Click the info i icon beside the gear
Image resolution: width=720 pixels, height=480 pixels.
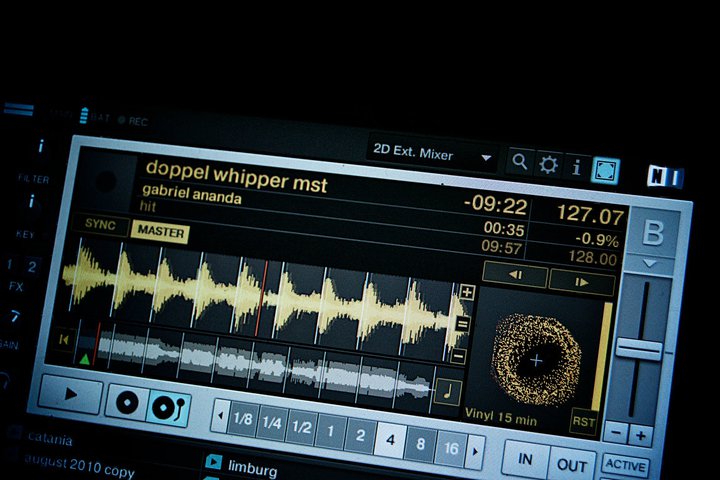[x=576, y=167]
